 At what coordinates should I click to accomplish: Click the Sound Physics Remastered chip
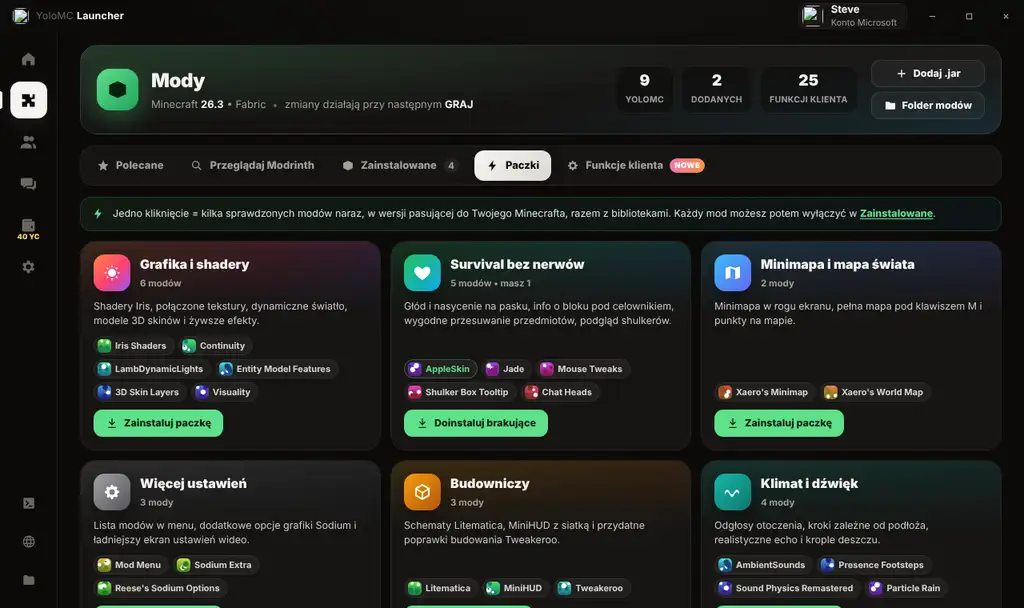point(787,588)
